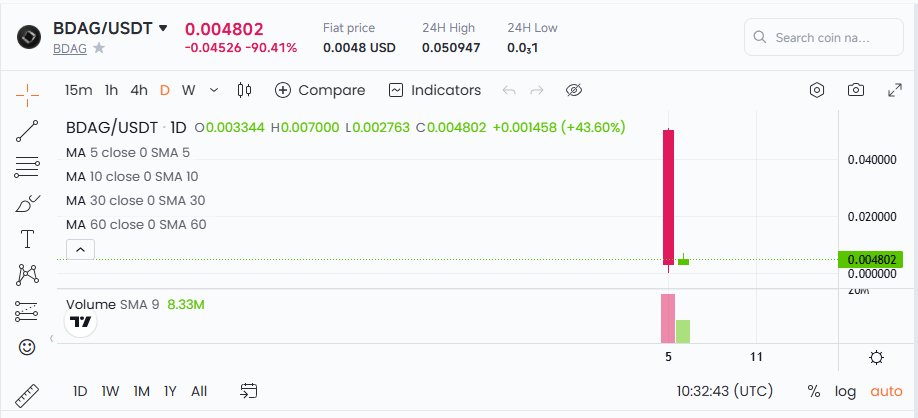The height and width of the screenshot is (418, 918).
Task: Set date range to 1M
Action: 141,391
